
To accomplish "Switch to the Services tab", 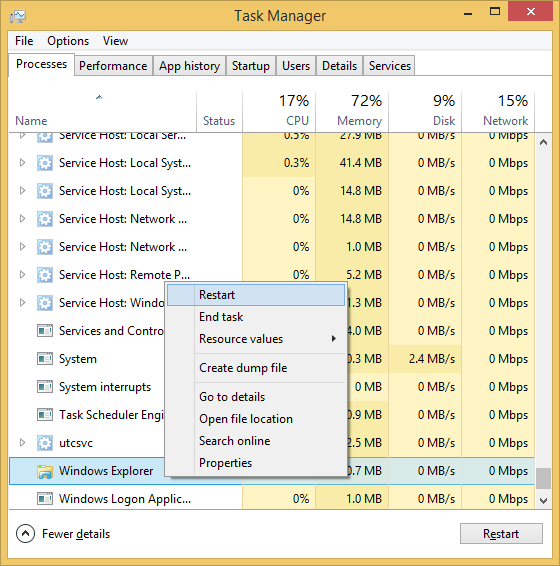I will point(390,66).
